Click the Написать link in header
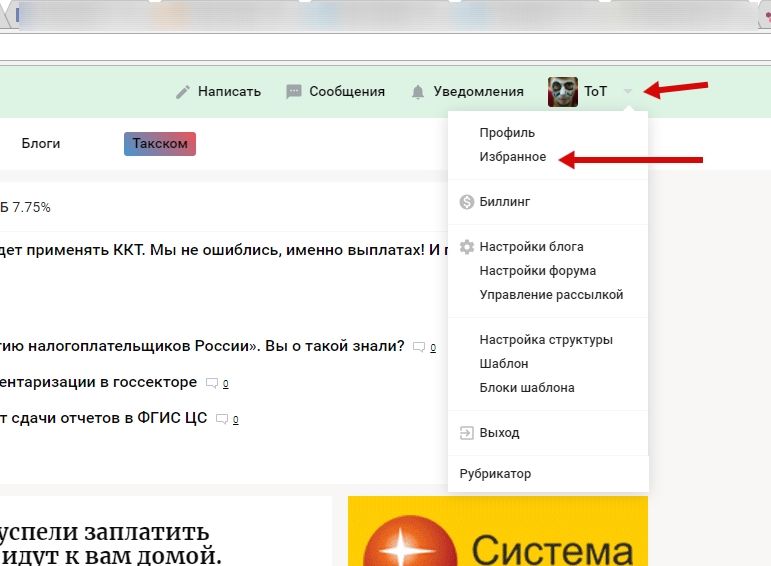 pos(229,91)
